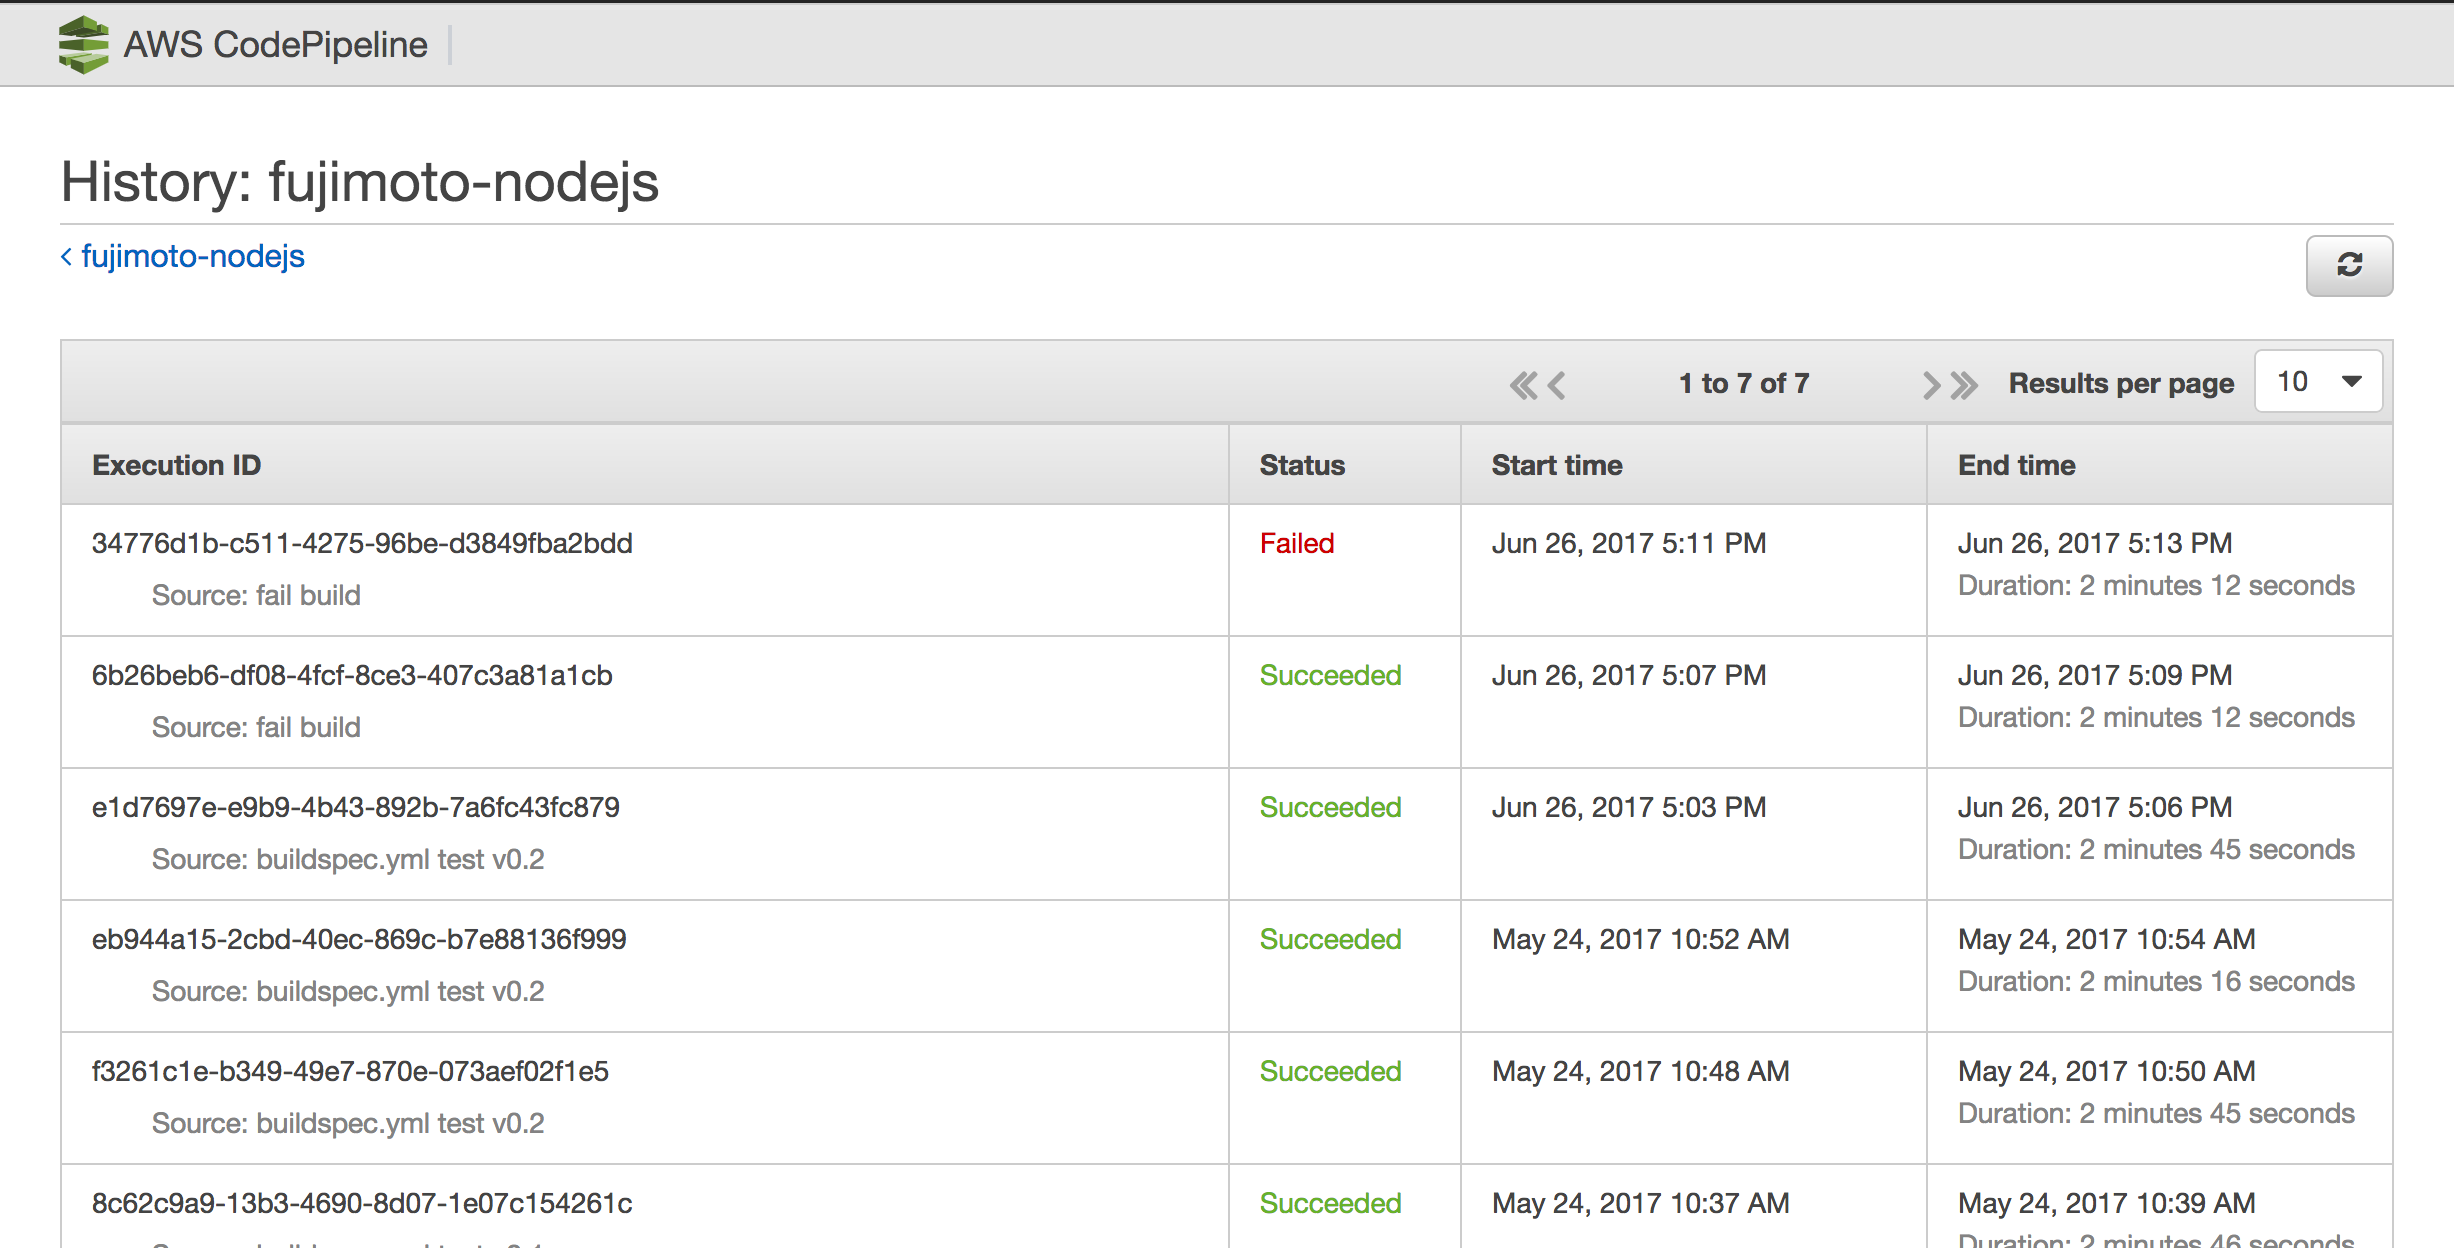Image resolution: width=2454 pixels, height=1248 pixels.
Task: Click 'Duration: 2 minutes 45 seconds' under 10:50 AM
Action: pos(2156,1113)
